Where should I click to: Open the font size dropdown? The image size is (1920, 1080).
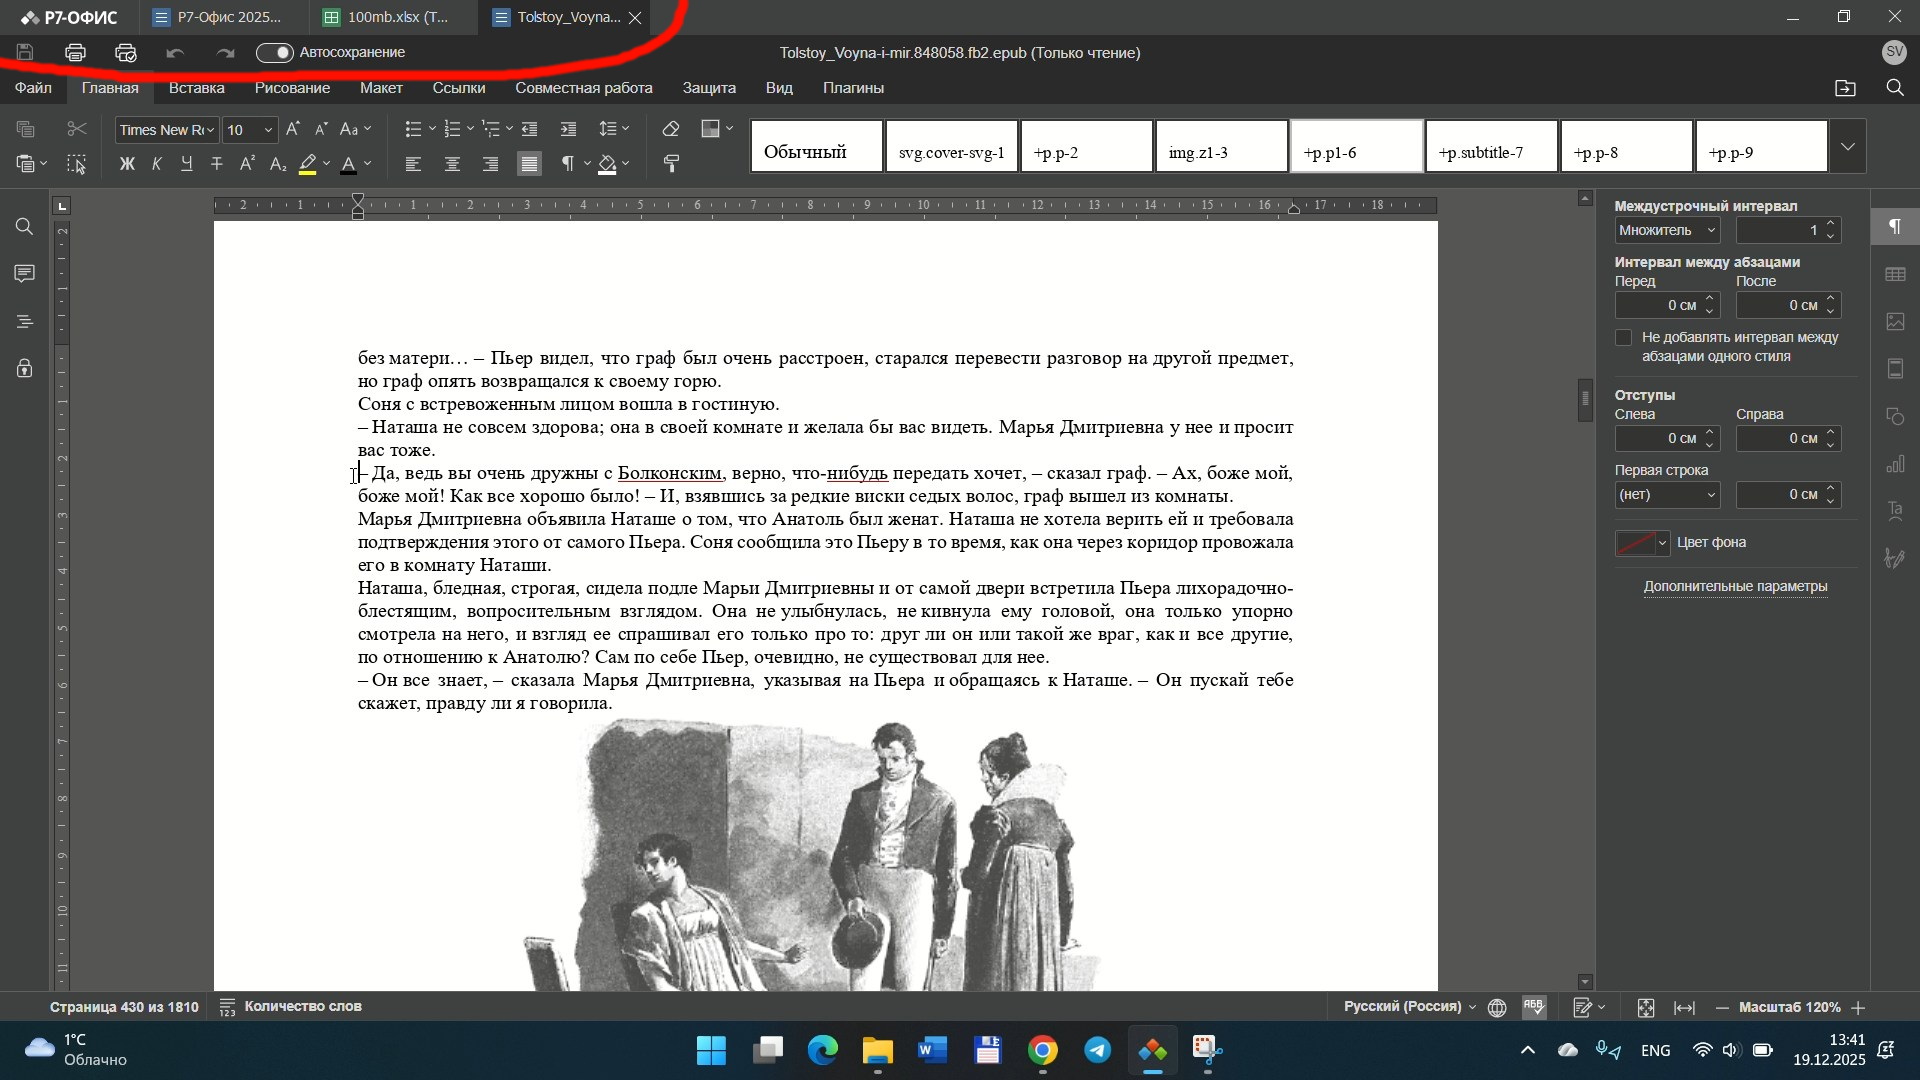pyautogui.click(x=268, y=130)
